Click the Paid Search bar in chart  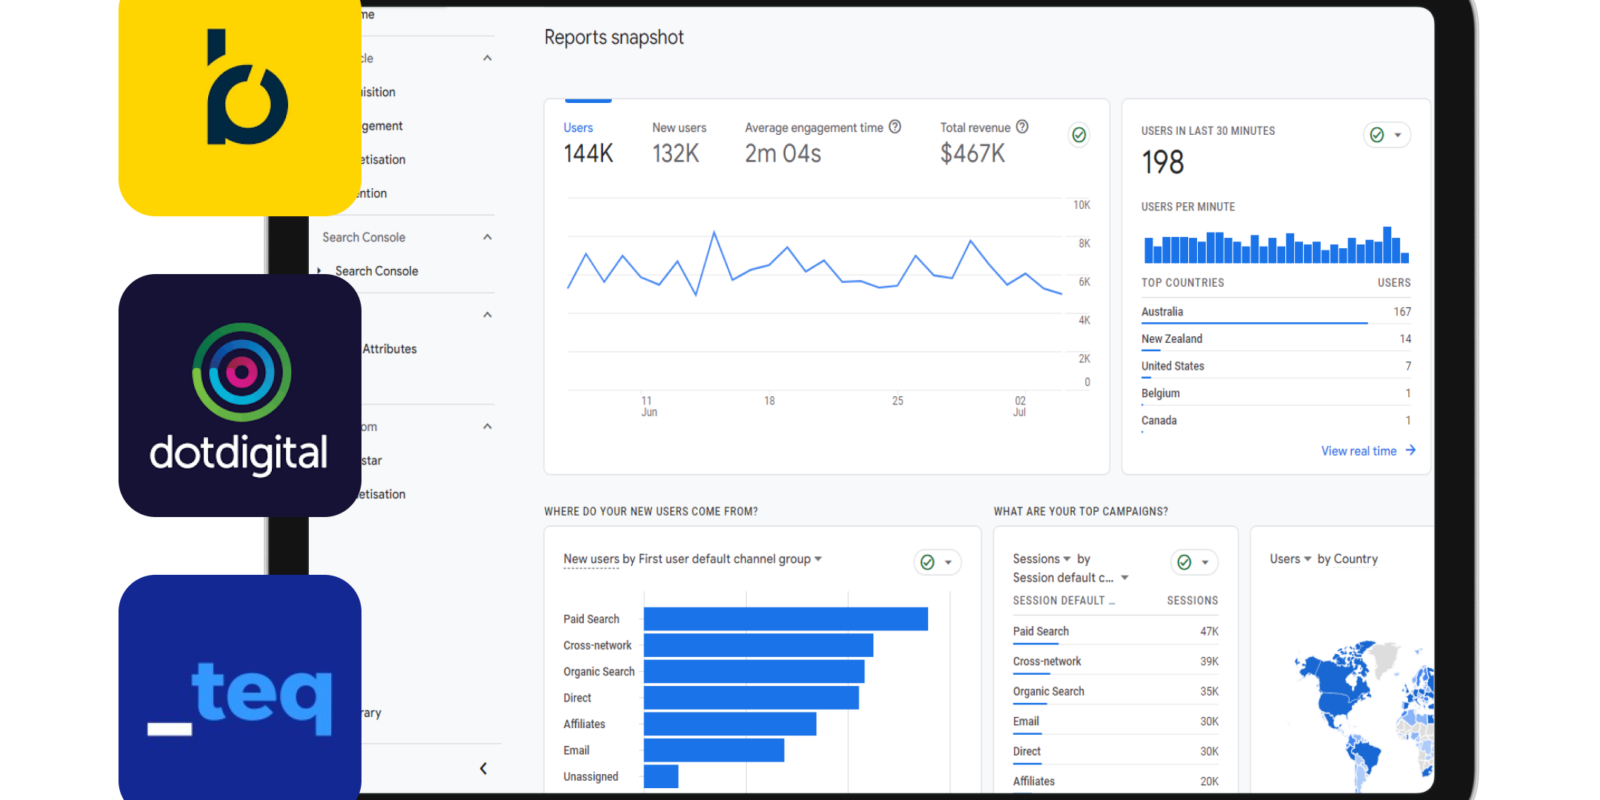[x=785, y=619]
